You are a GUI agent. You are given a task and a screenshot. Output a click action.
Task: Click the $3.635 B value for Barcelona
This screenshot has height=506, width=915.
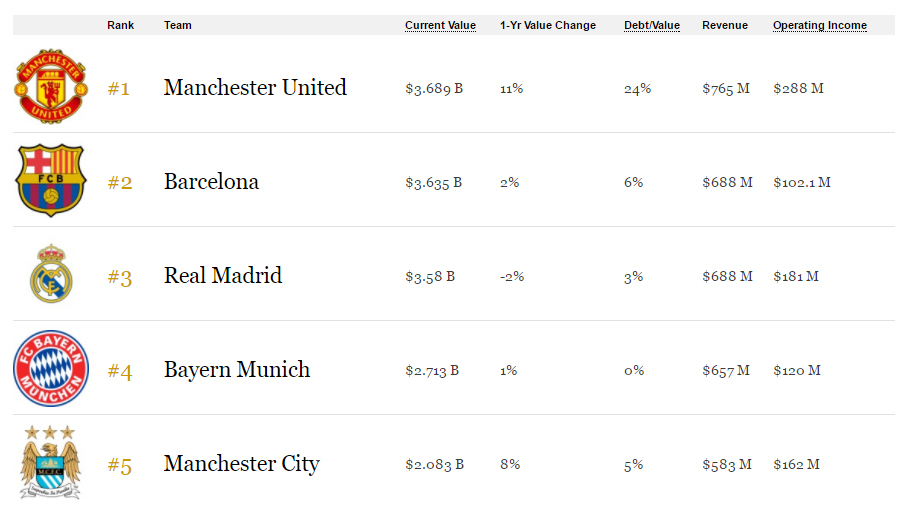(434, 183)
